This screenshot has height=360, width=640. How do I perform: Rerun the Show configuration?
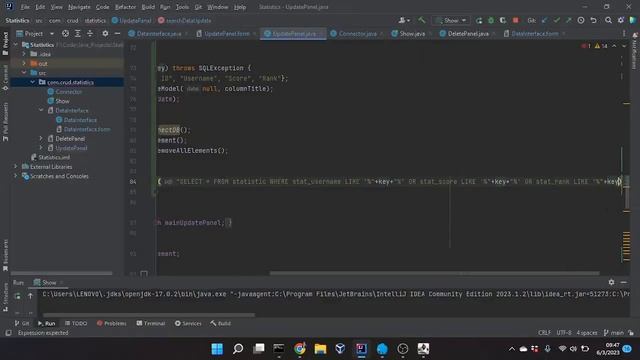click(x=479, y=20)
